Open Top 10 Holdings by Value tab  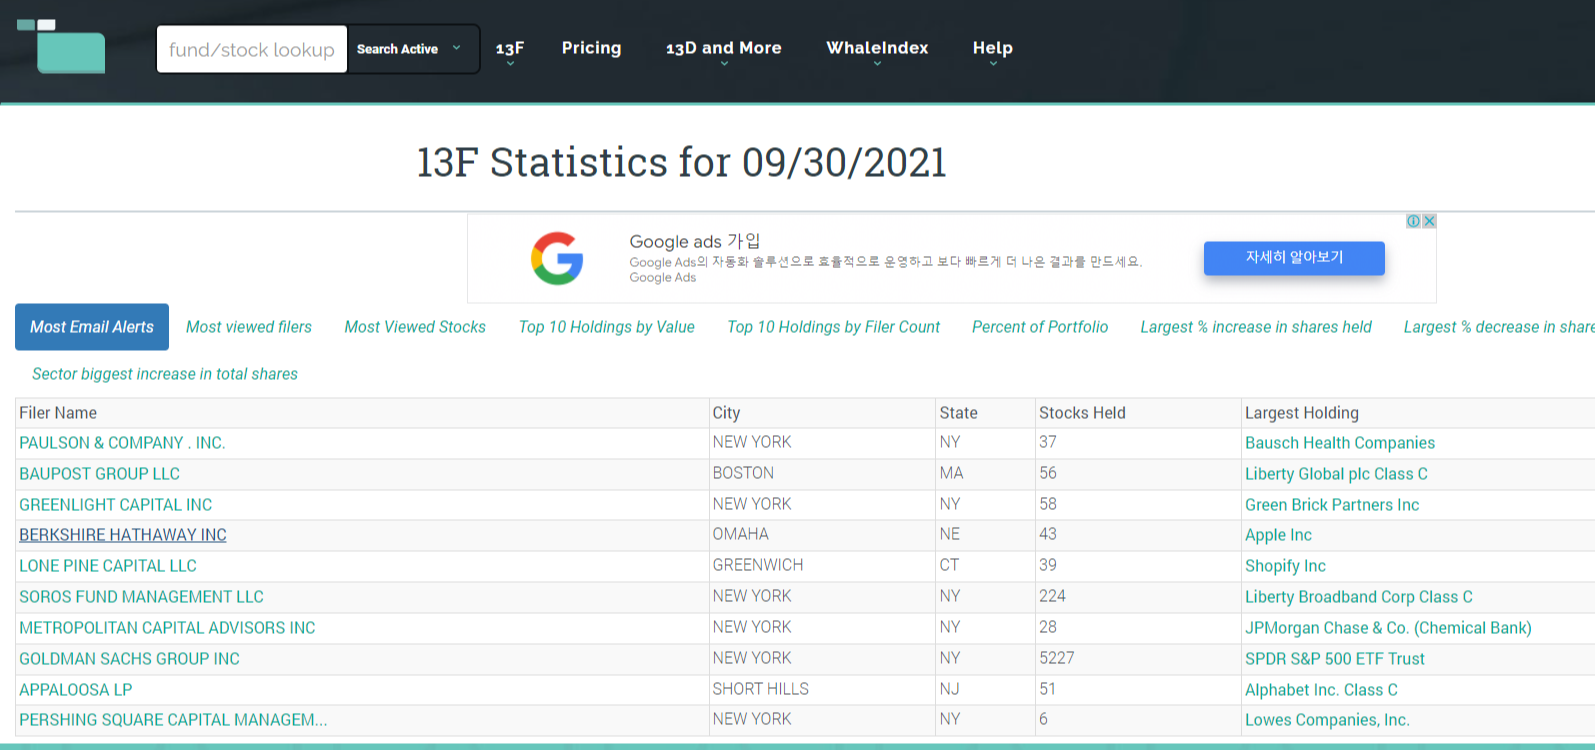point(607,327)
